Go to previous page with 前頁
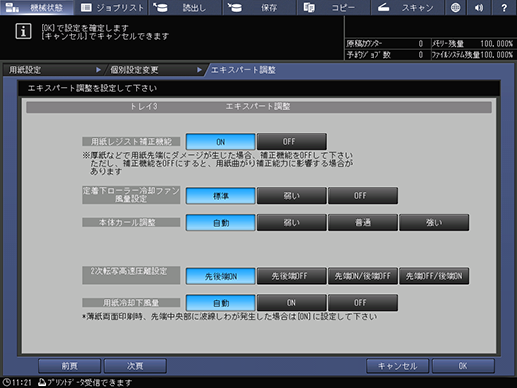The image size is (517, 388). pyautogui.click(x=69, y=366)
